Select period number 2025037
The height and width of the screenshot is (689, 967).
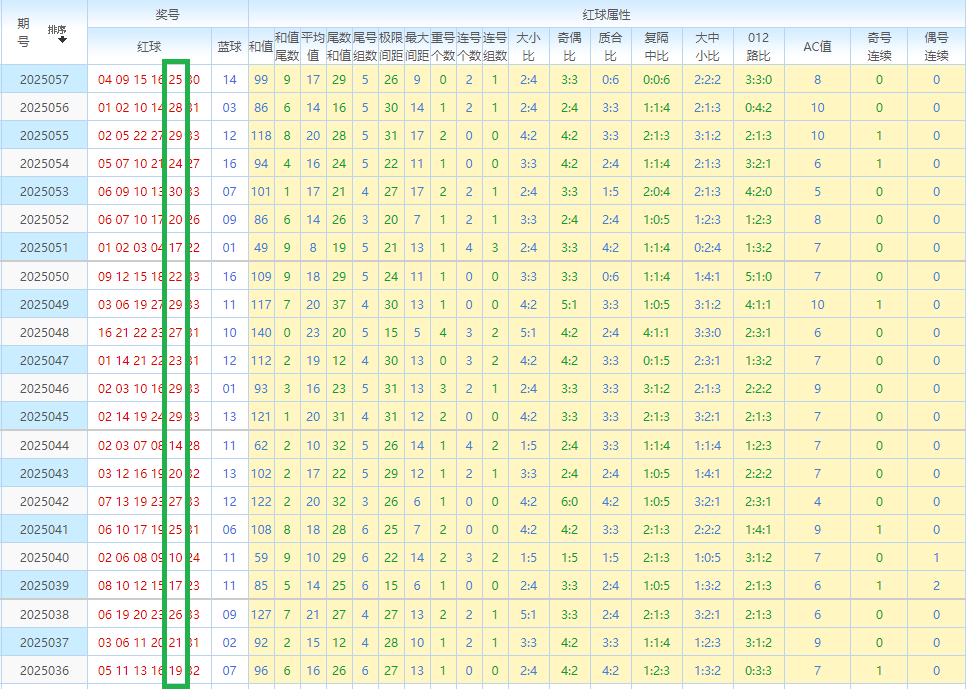click(x=44, y=643)
